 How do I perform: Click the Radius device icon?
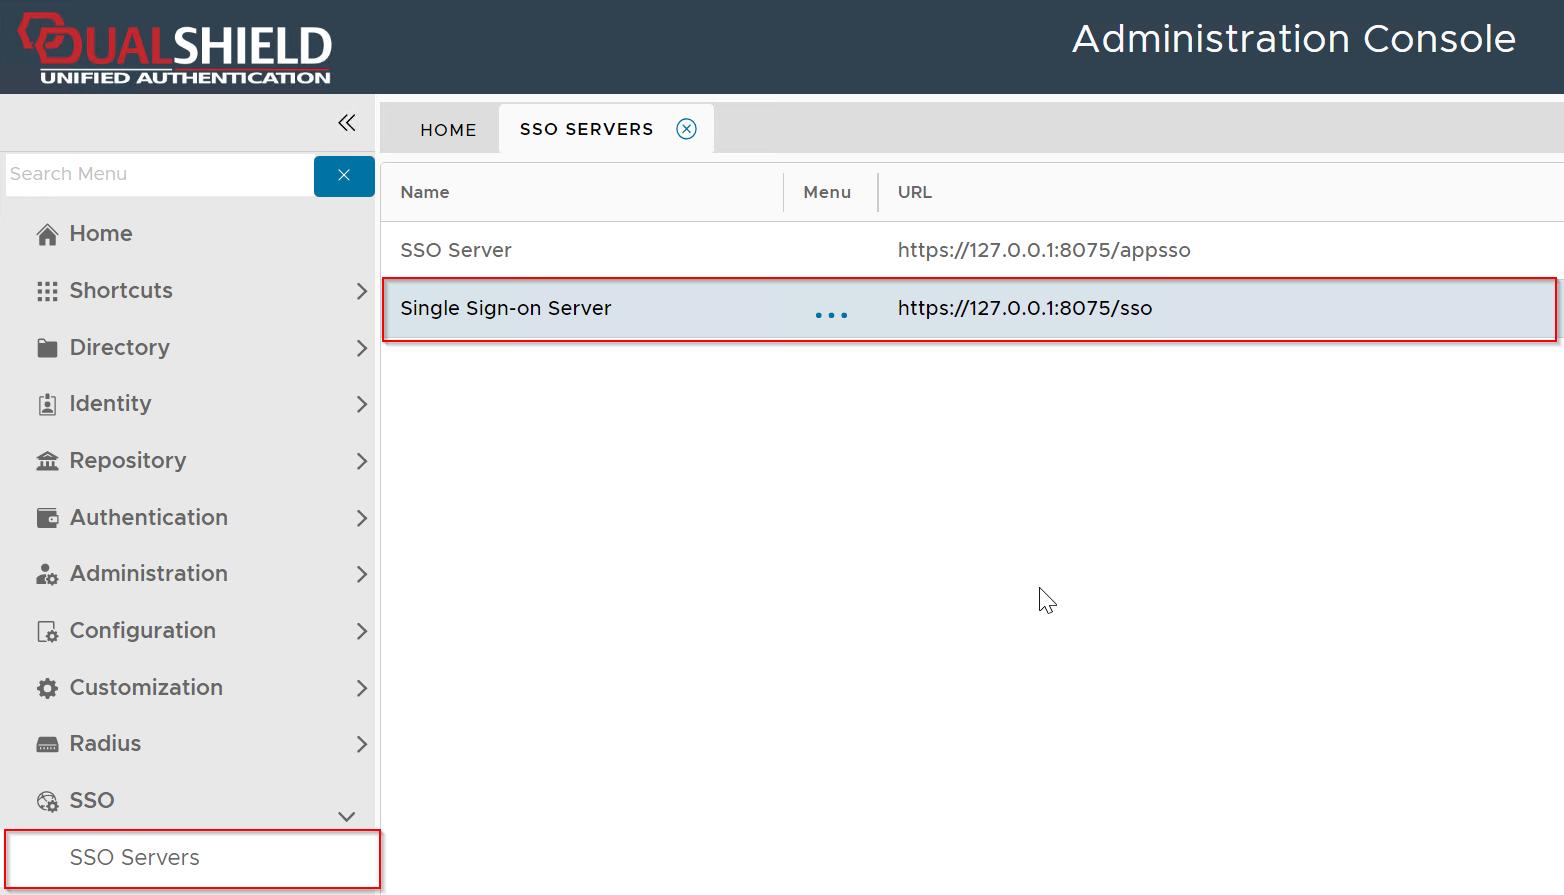[47, 745]
